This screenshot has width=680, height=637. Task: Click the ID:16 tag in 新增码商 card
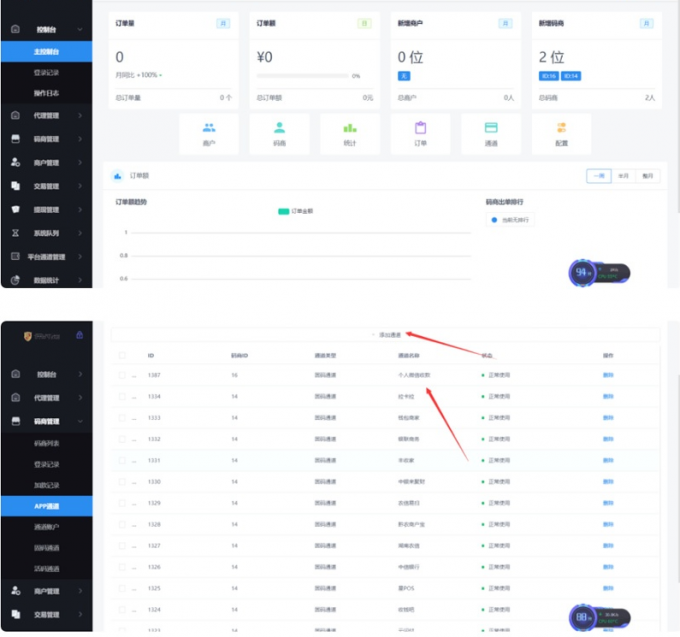549,76
